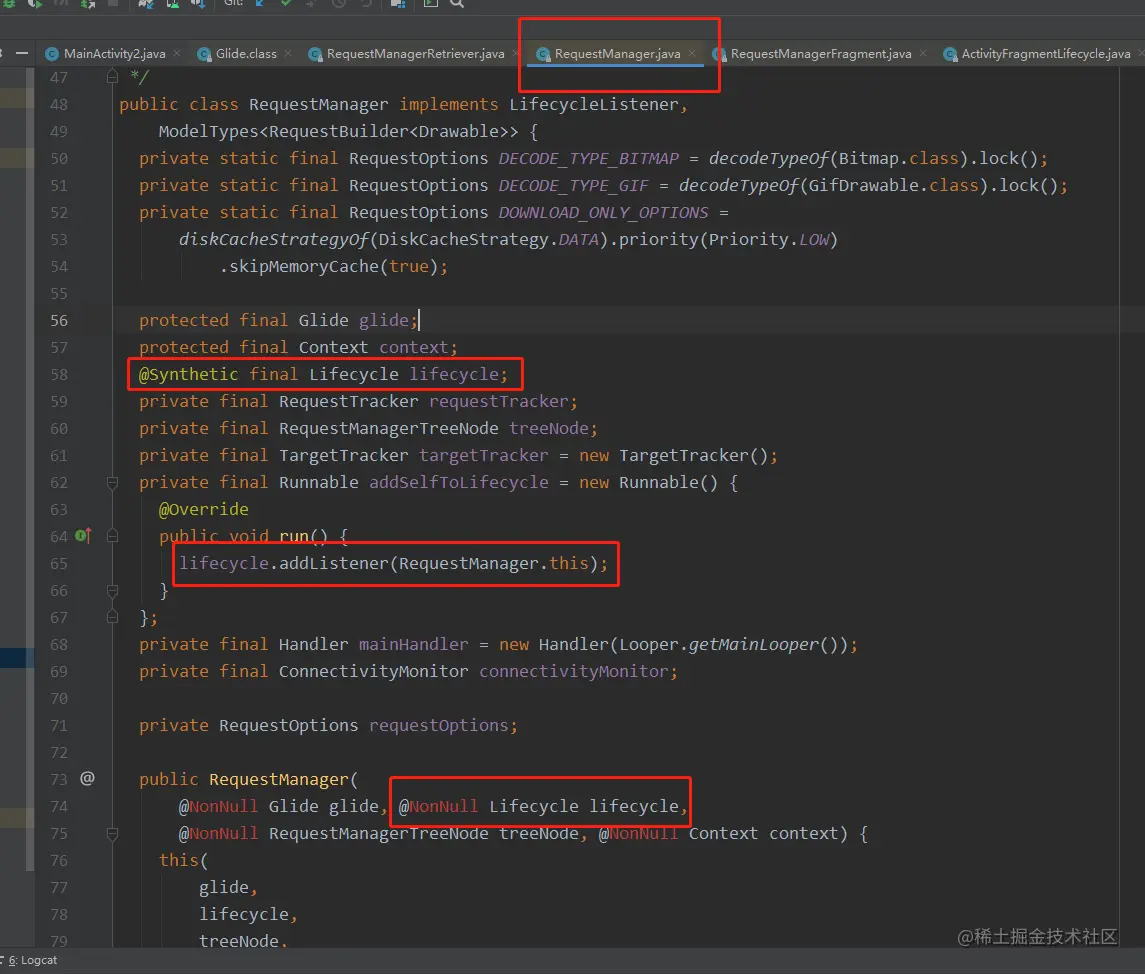Click line number 56 in the gutter

pos(59,321)
